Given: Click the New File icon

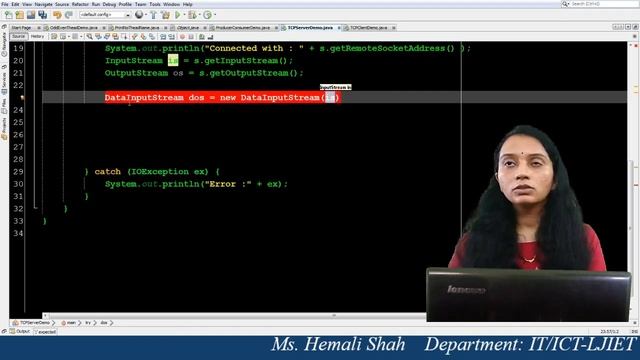Looking at the screenshot, I should point(8,15).
